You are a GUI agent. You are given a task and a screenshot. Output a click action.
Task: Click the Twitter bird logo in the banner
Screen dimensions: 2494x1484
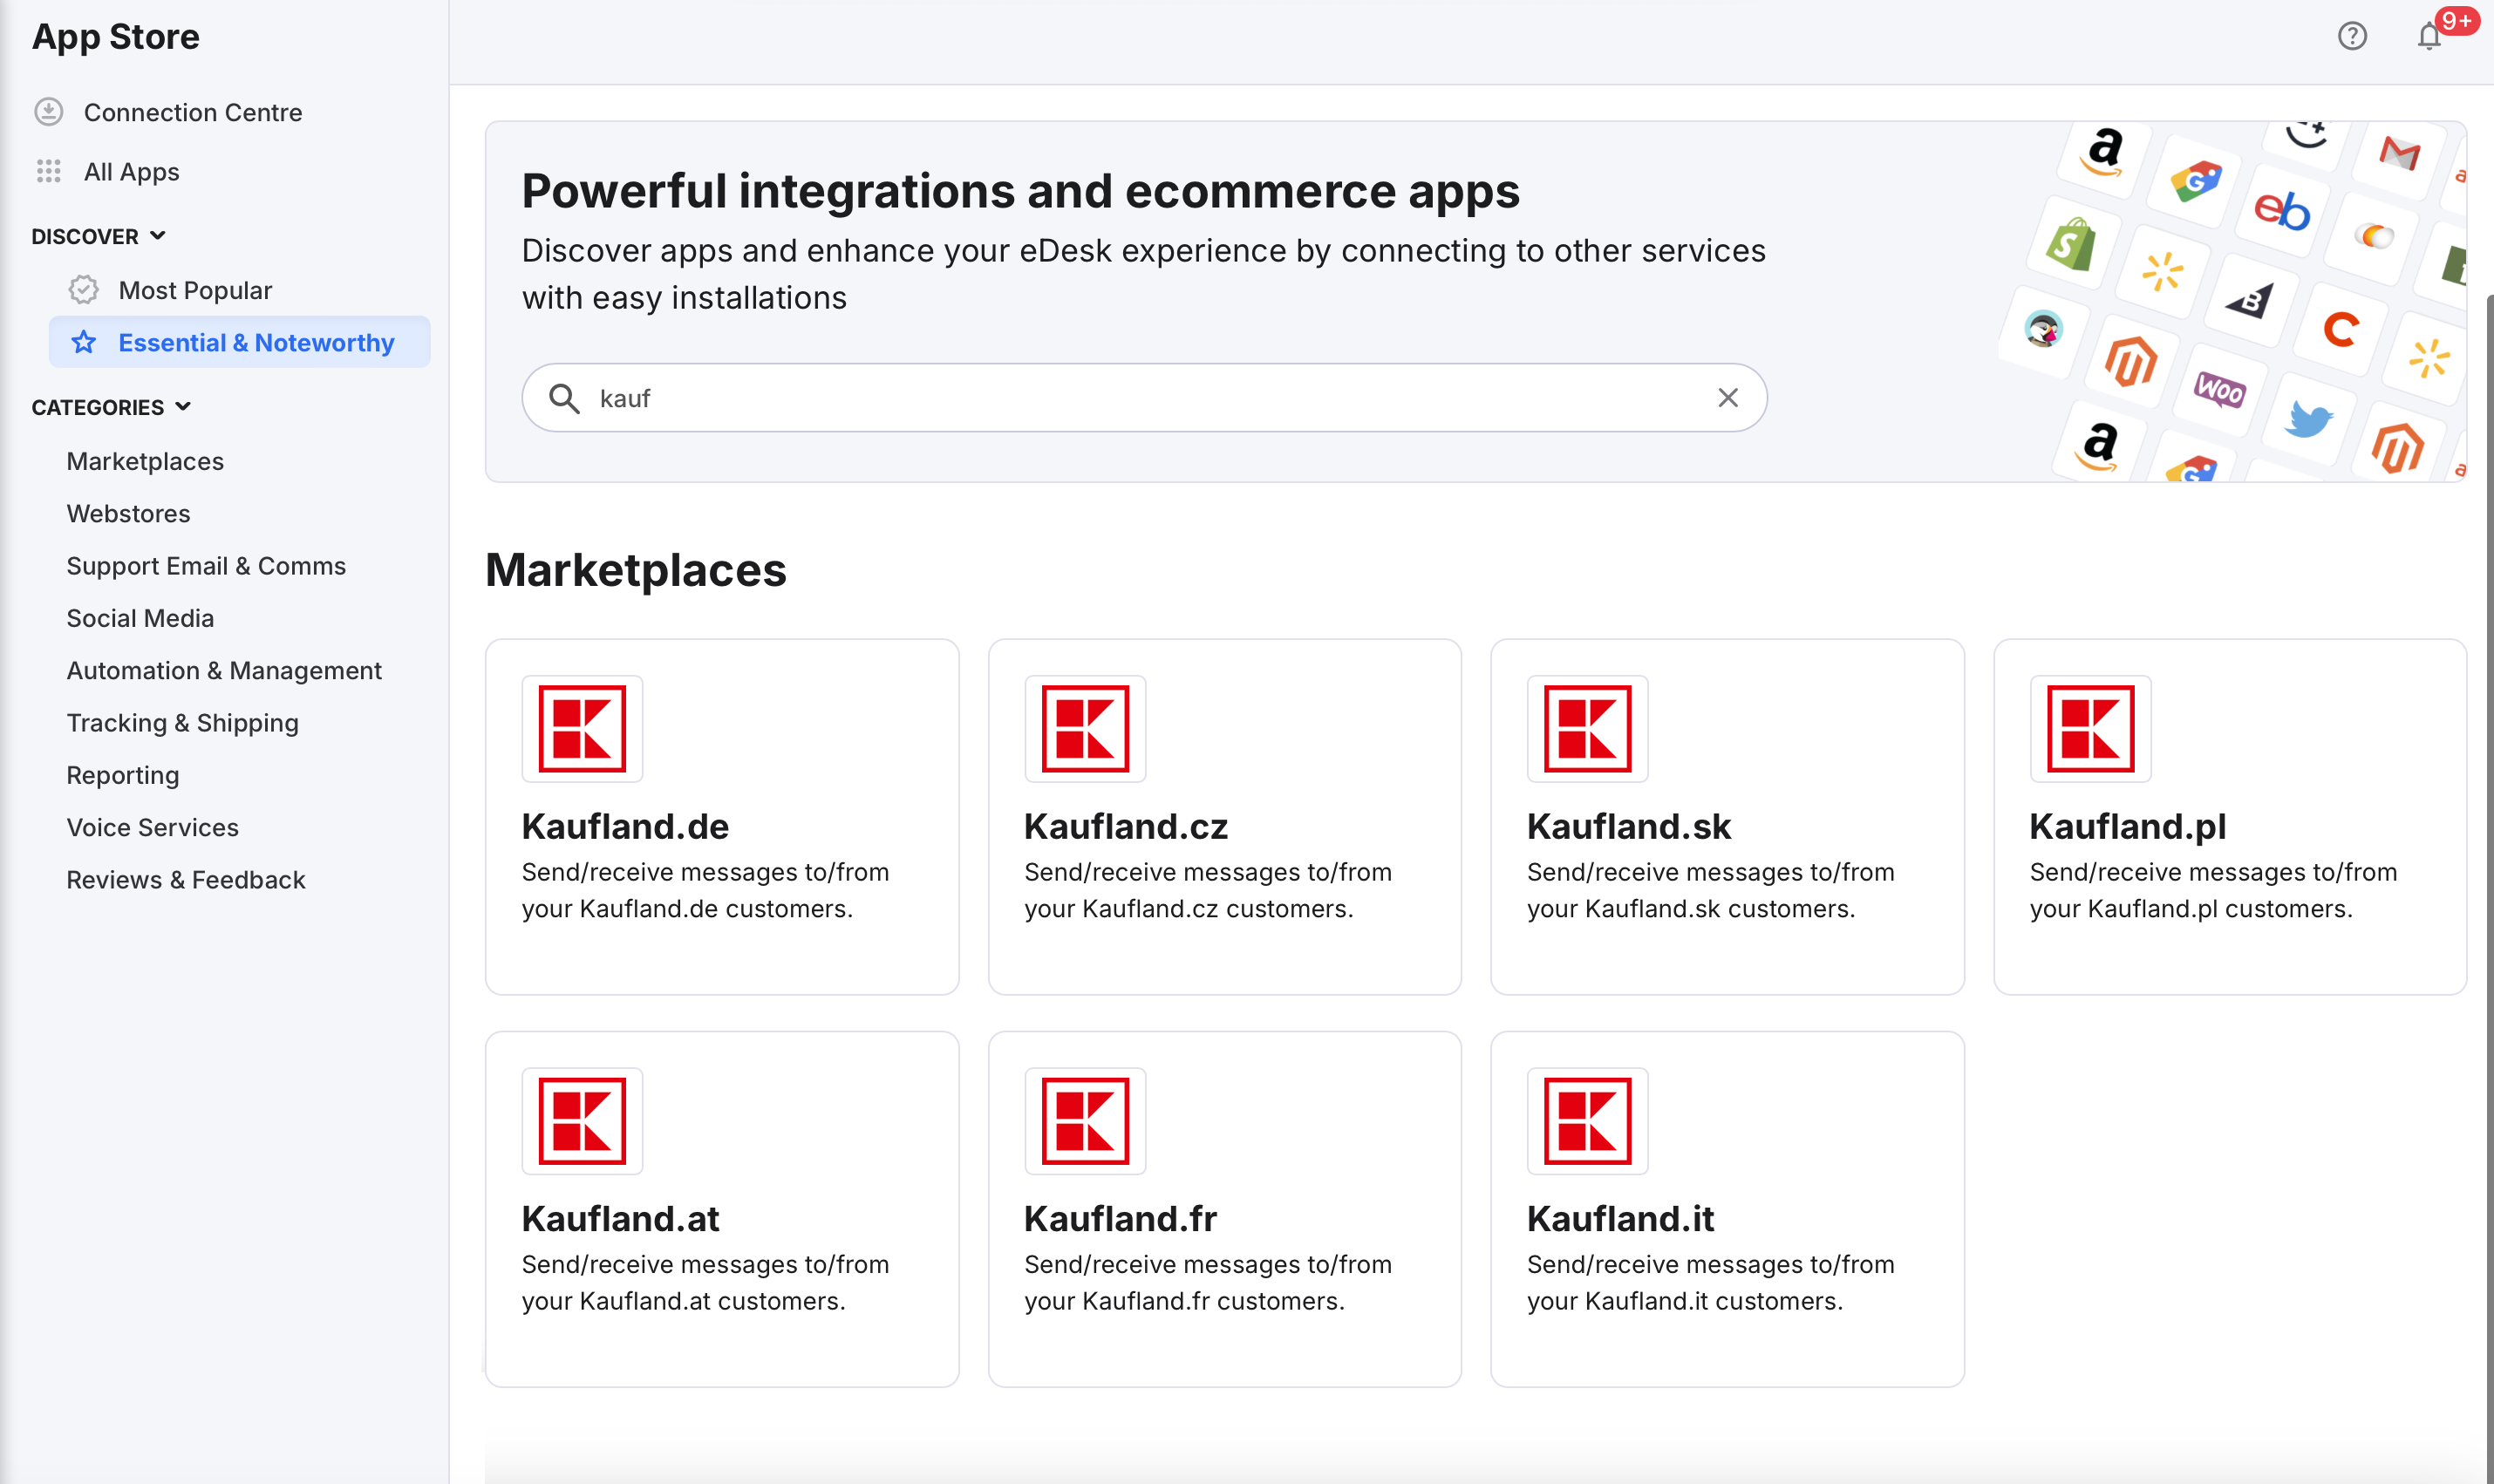point(2309,418)
